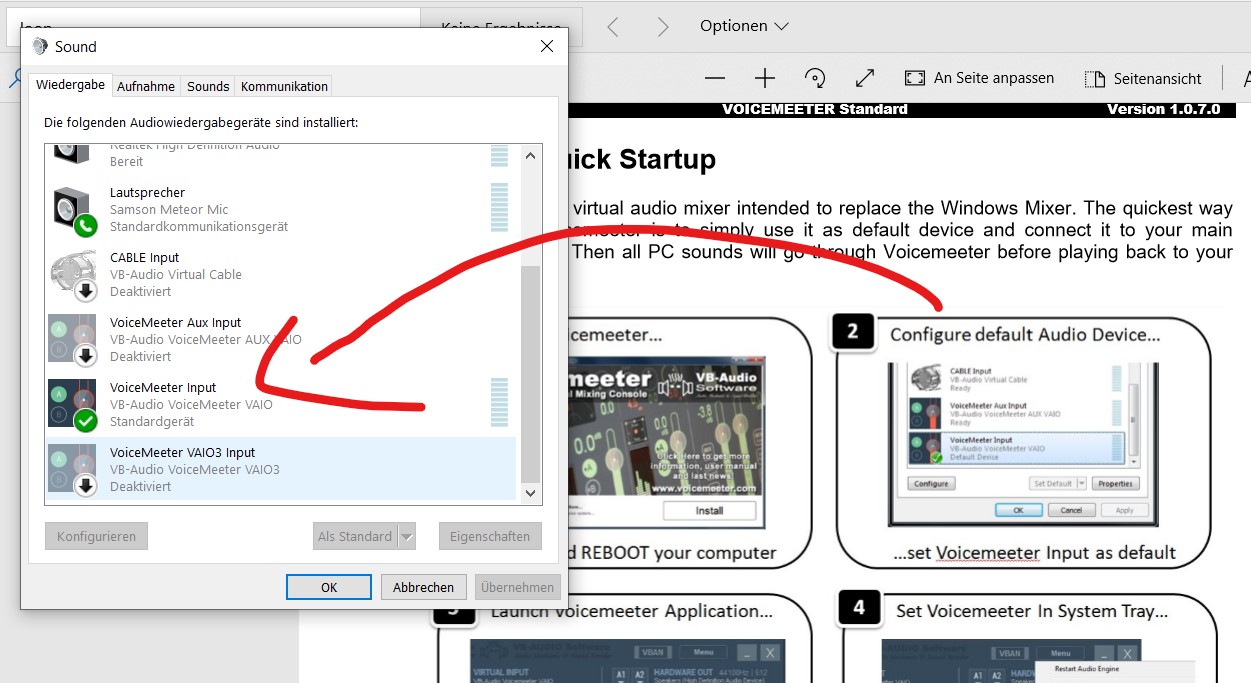Screen dimensions: 1251x683
Task: Go to previous search result arrow
Action: [x=613, y=27]
